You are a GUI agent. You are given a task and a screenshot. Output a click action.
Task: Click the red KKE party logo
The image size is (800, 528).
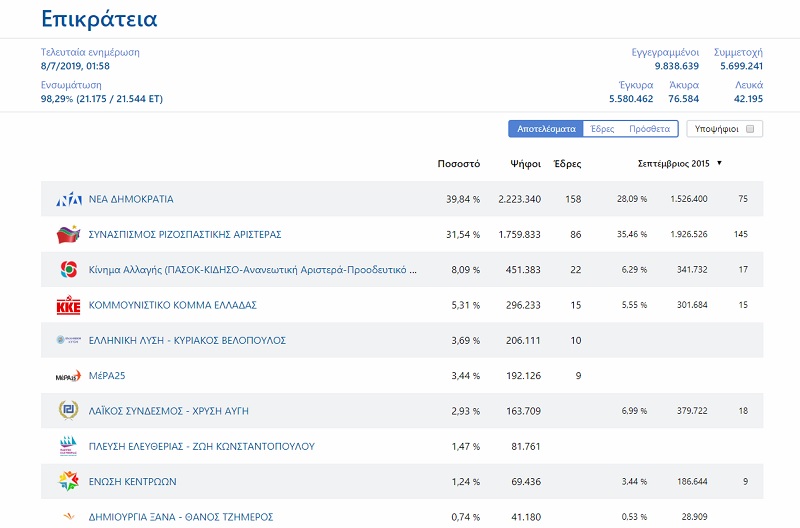pyautogui.click(x=68, y=305)
